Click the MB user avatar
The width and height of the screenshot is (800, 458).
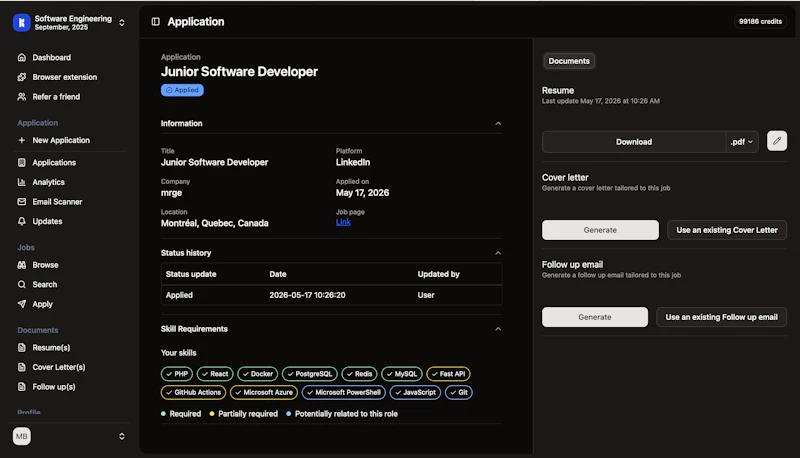pyautogui.click(x=21, y=436)
